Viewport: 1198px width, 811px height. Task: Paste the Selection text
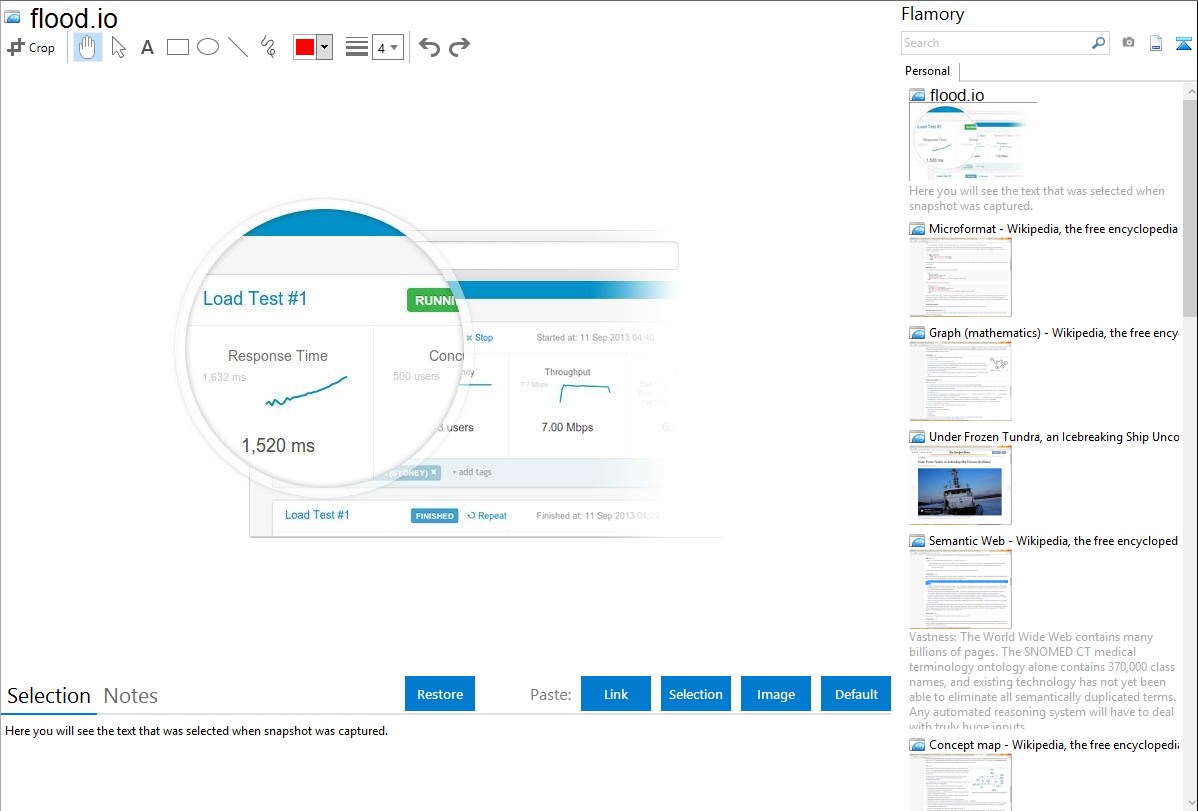click(x=695, y=694)
